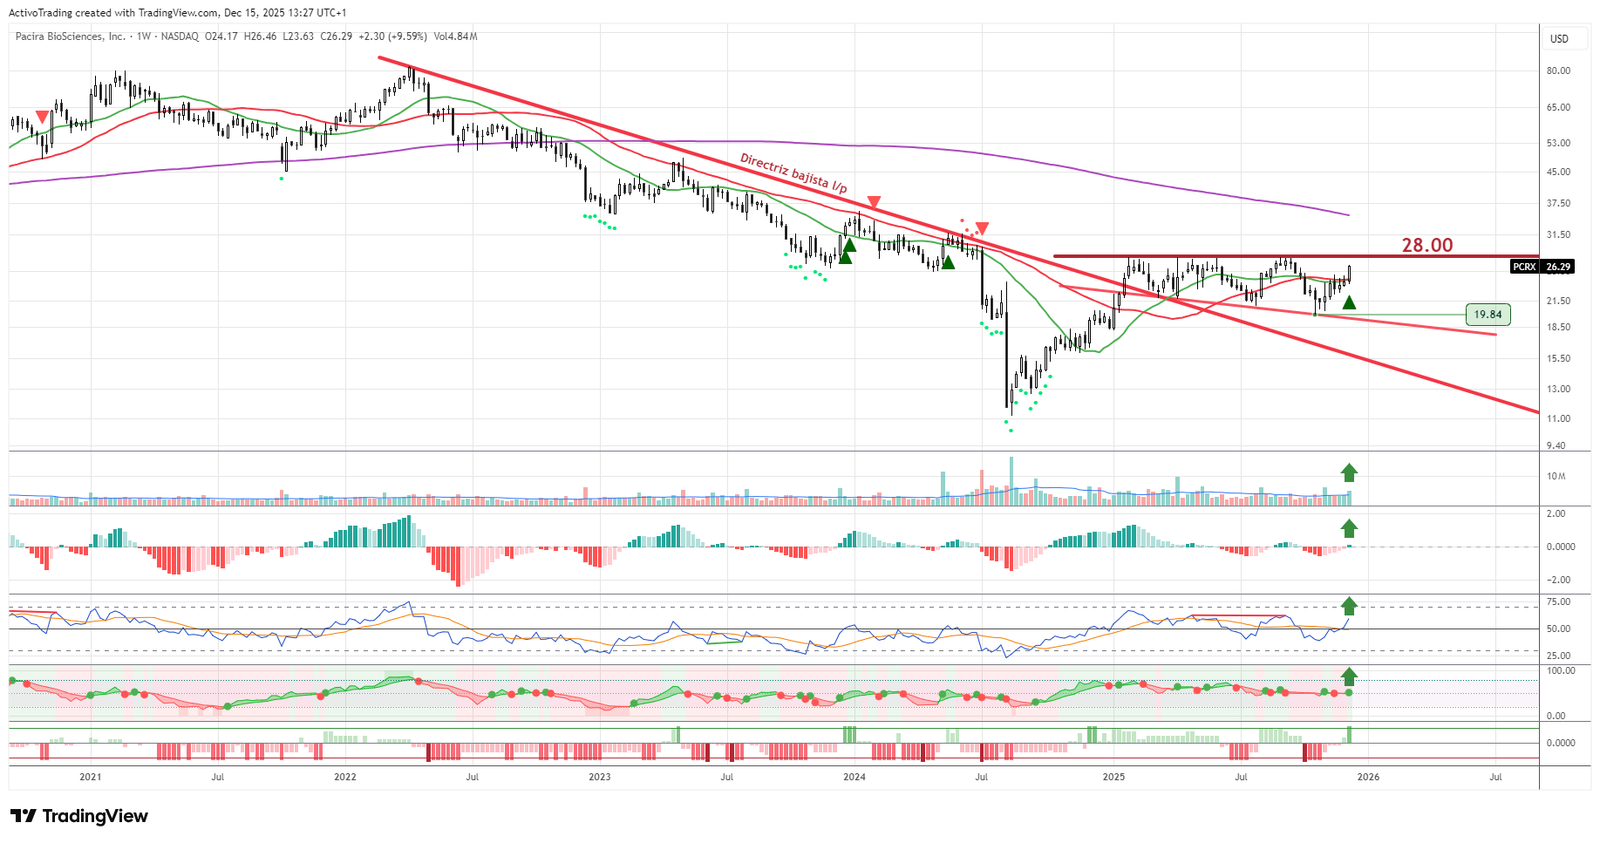Select the red down triangle near July 2024
The image size is (1600, 842).
982,228
